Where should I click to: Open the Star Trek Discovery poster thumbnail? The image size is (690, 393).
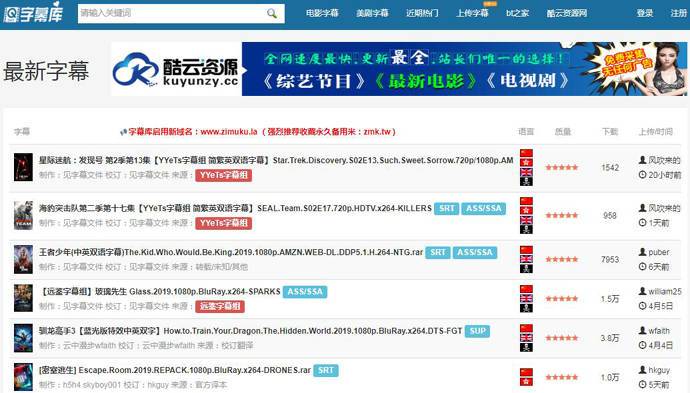tap(23, 167)
